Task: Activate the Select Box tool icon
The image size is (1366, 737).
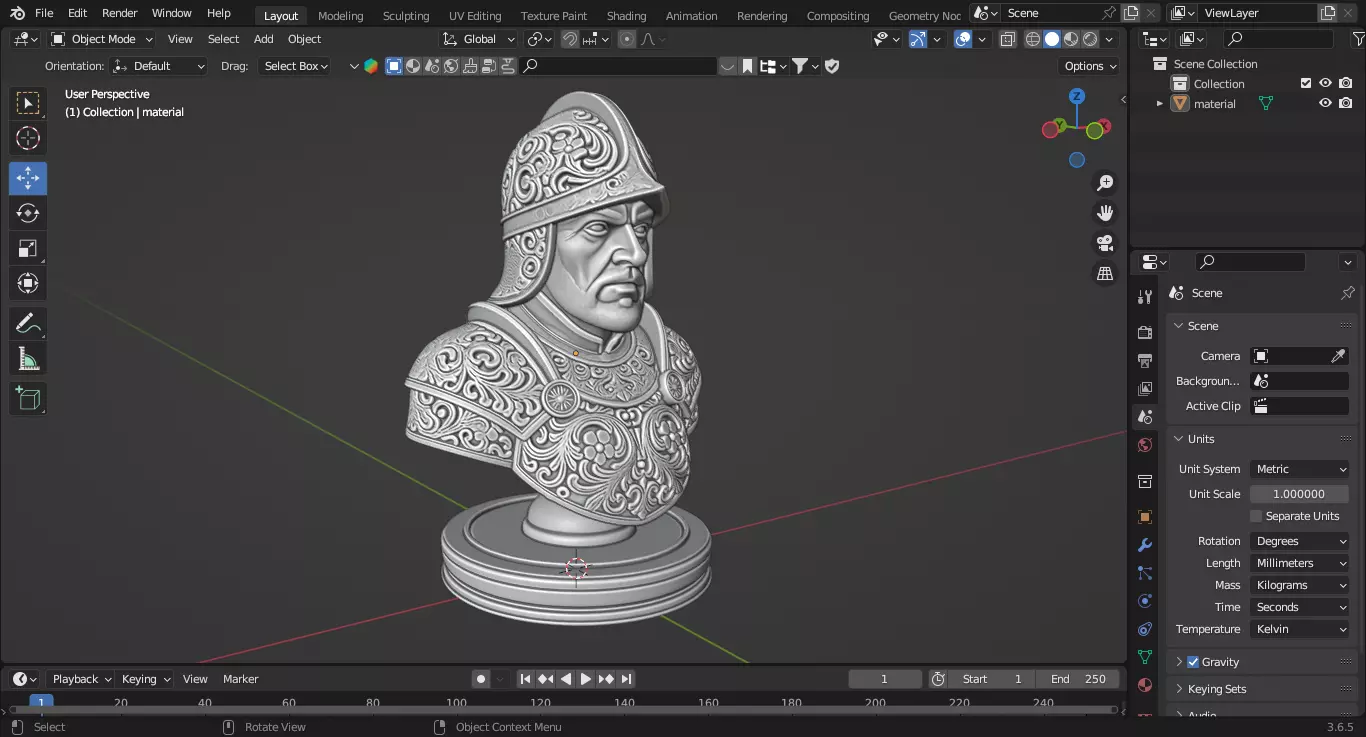Action: 28,103
